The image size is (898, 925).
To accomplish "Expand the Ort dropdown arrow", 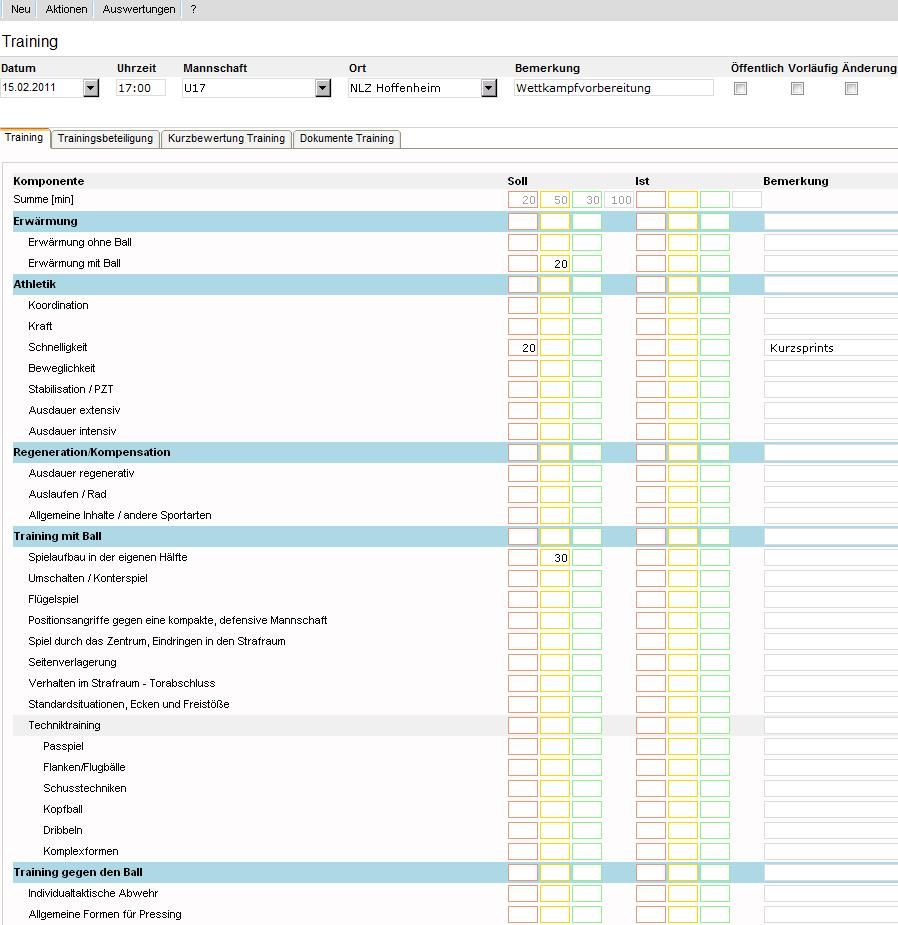I will point(489,88).
